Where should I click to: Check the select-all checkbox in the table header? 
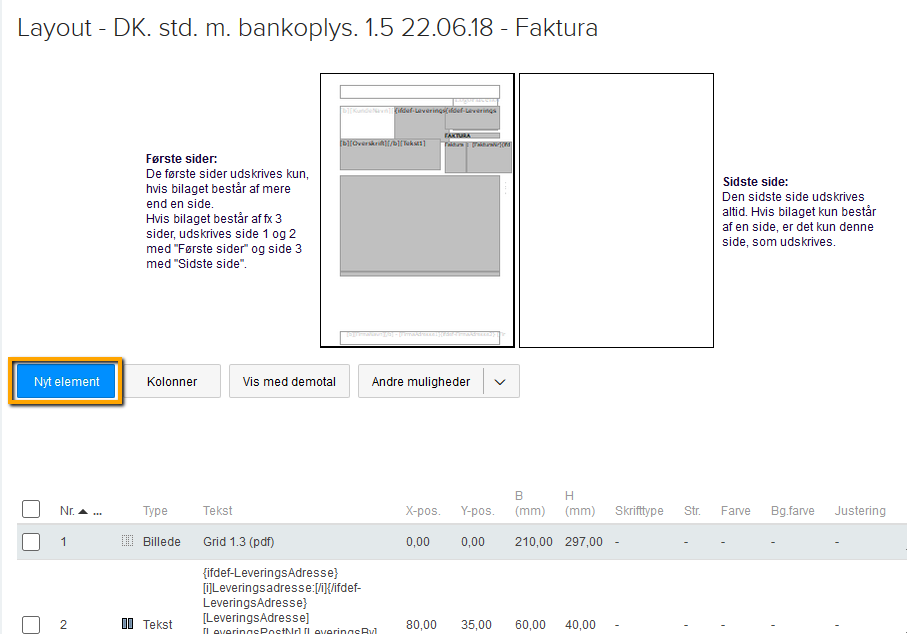[x=30, y=509]
